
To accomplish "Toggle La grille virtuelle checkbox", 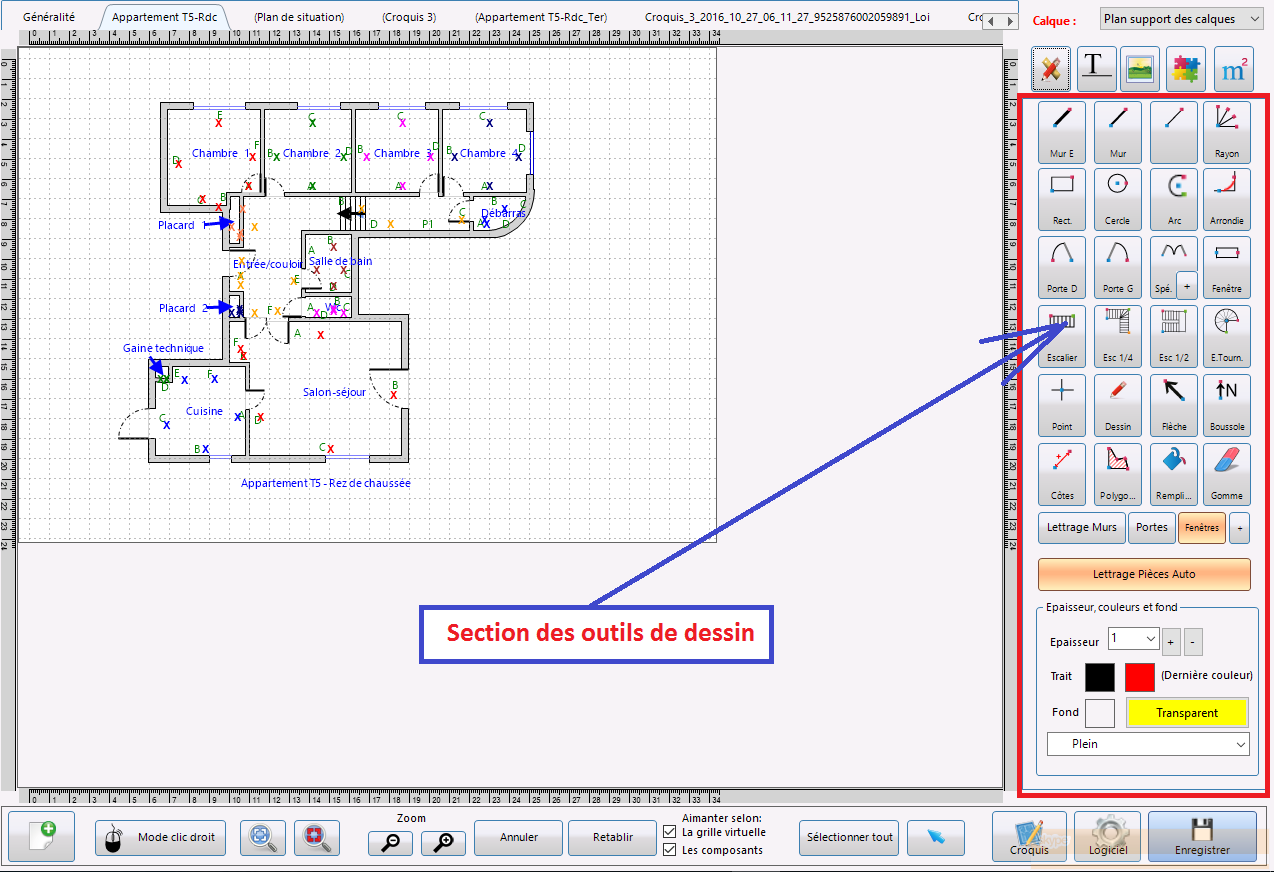I will point(670,832).
